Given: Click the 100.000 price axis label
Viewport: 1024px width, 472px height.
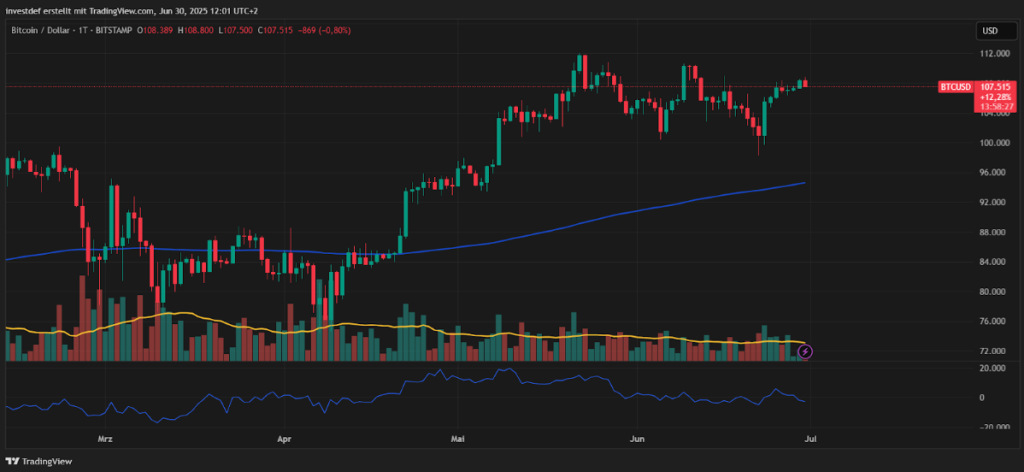Looking at the screenshot, I should pos(994,142).
